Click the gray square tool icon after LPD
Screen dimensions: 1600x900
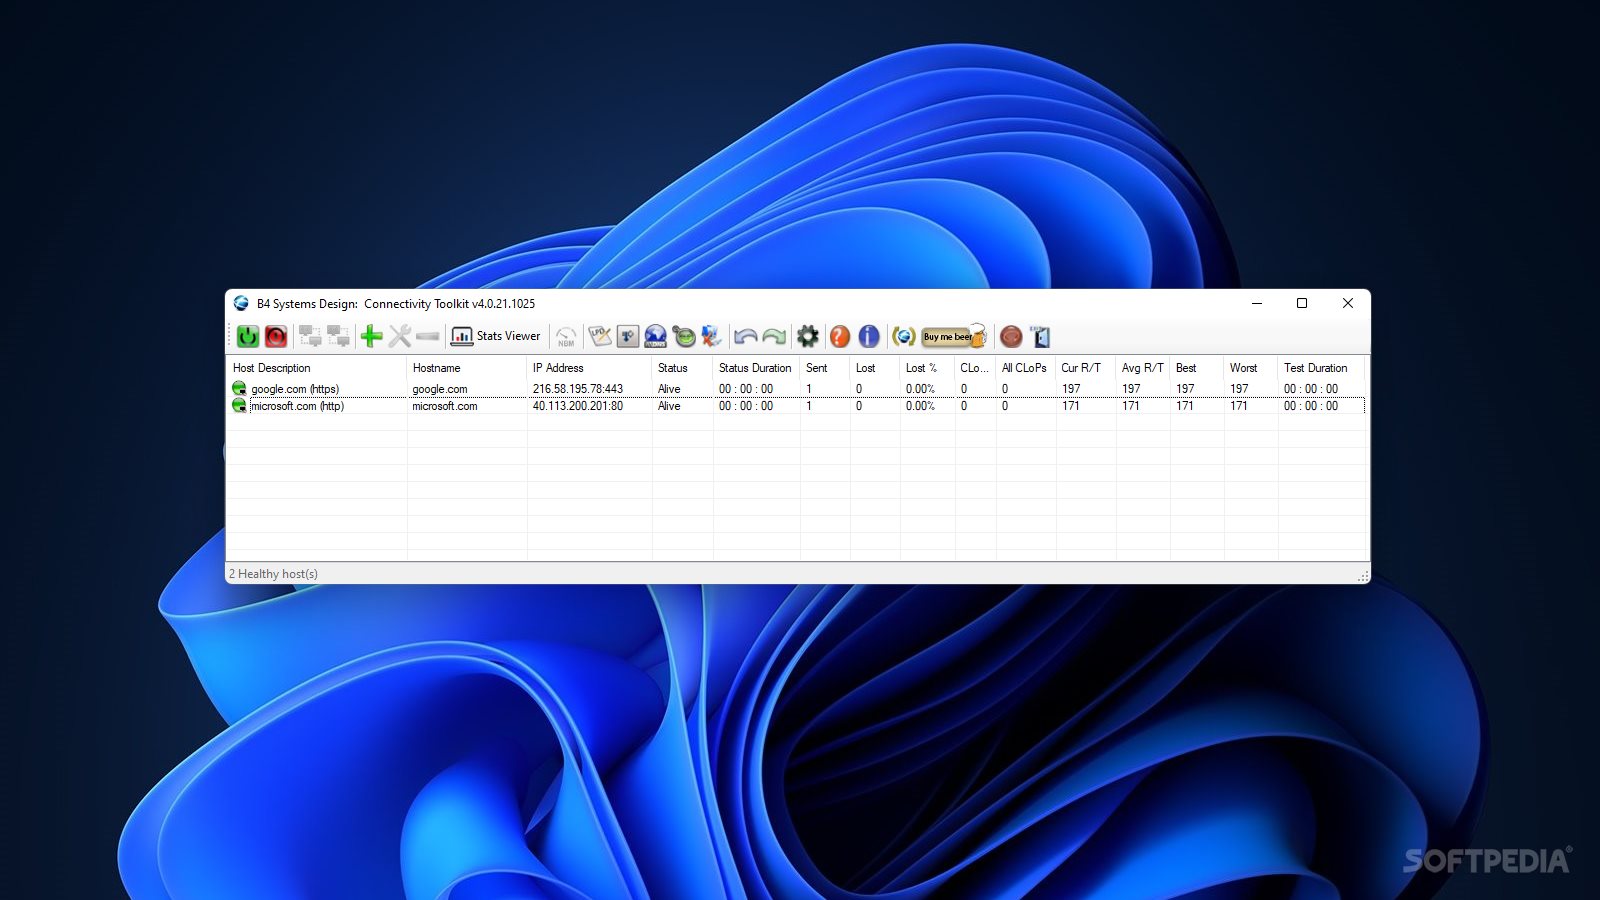click(627, 337)
